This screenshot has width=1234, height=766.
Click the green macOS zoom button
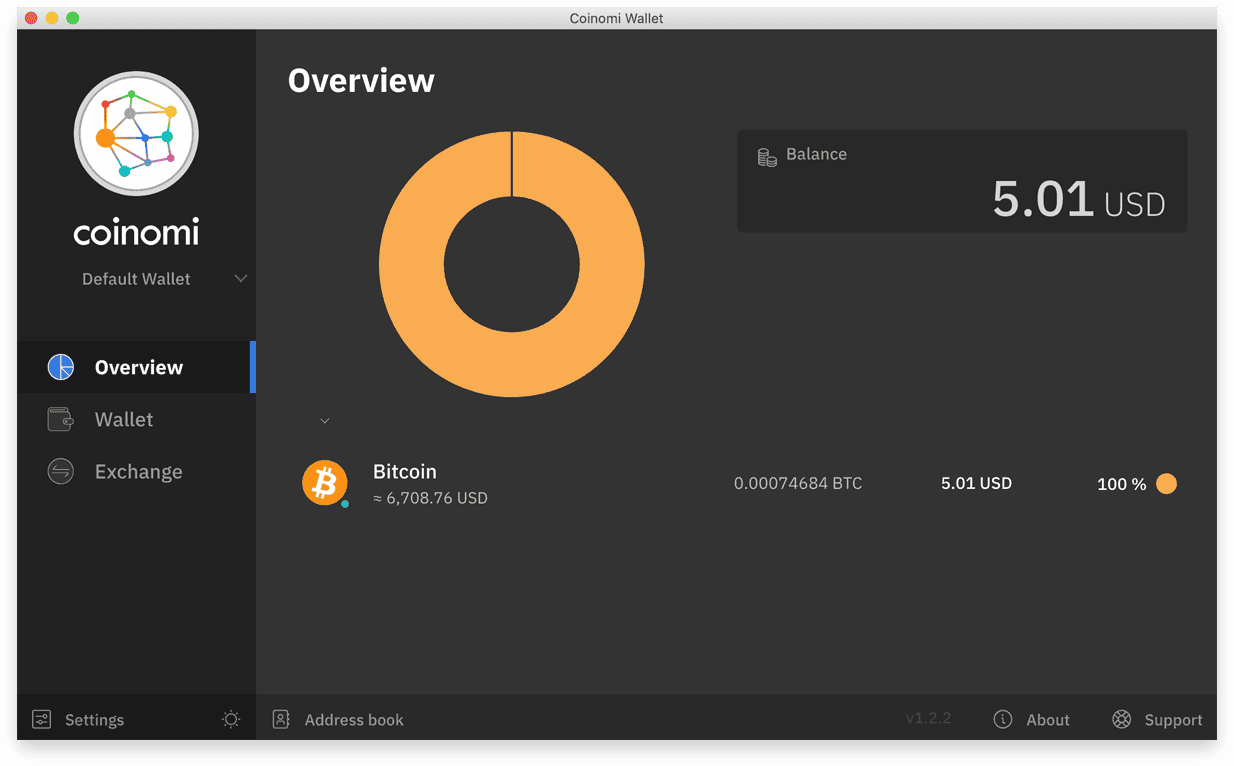click(x=72, y=18)
